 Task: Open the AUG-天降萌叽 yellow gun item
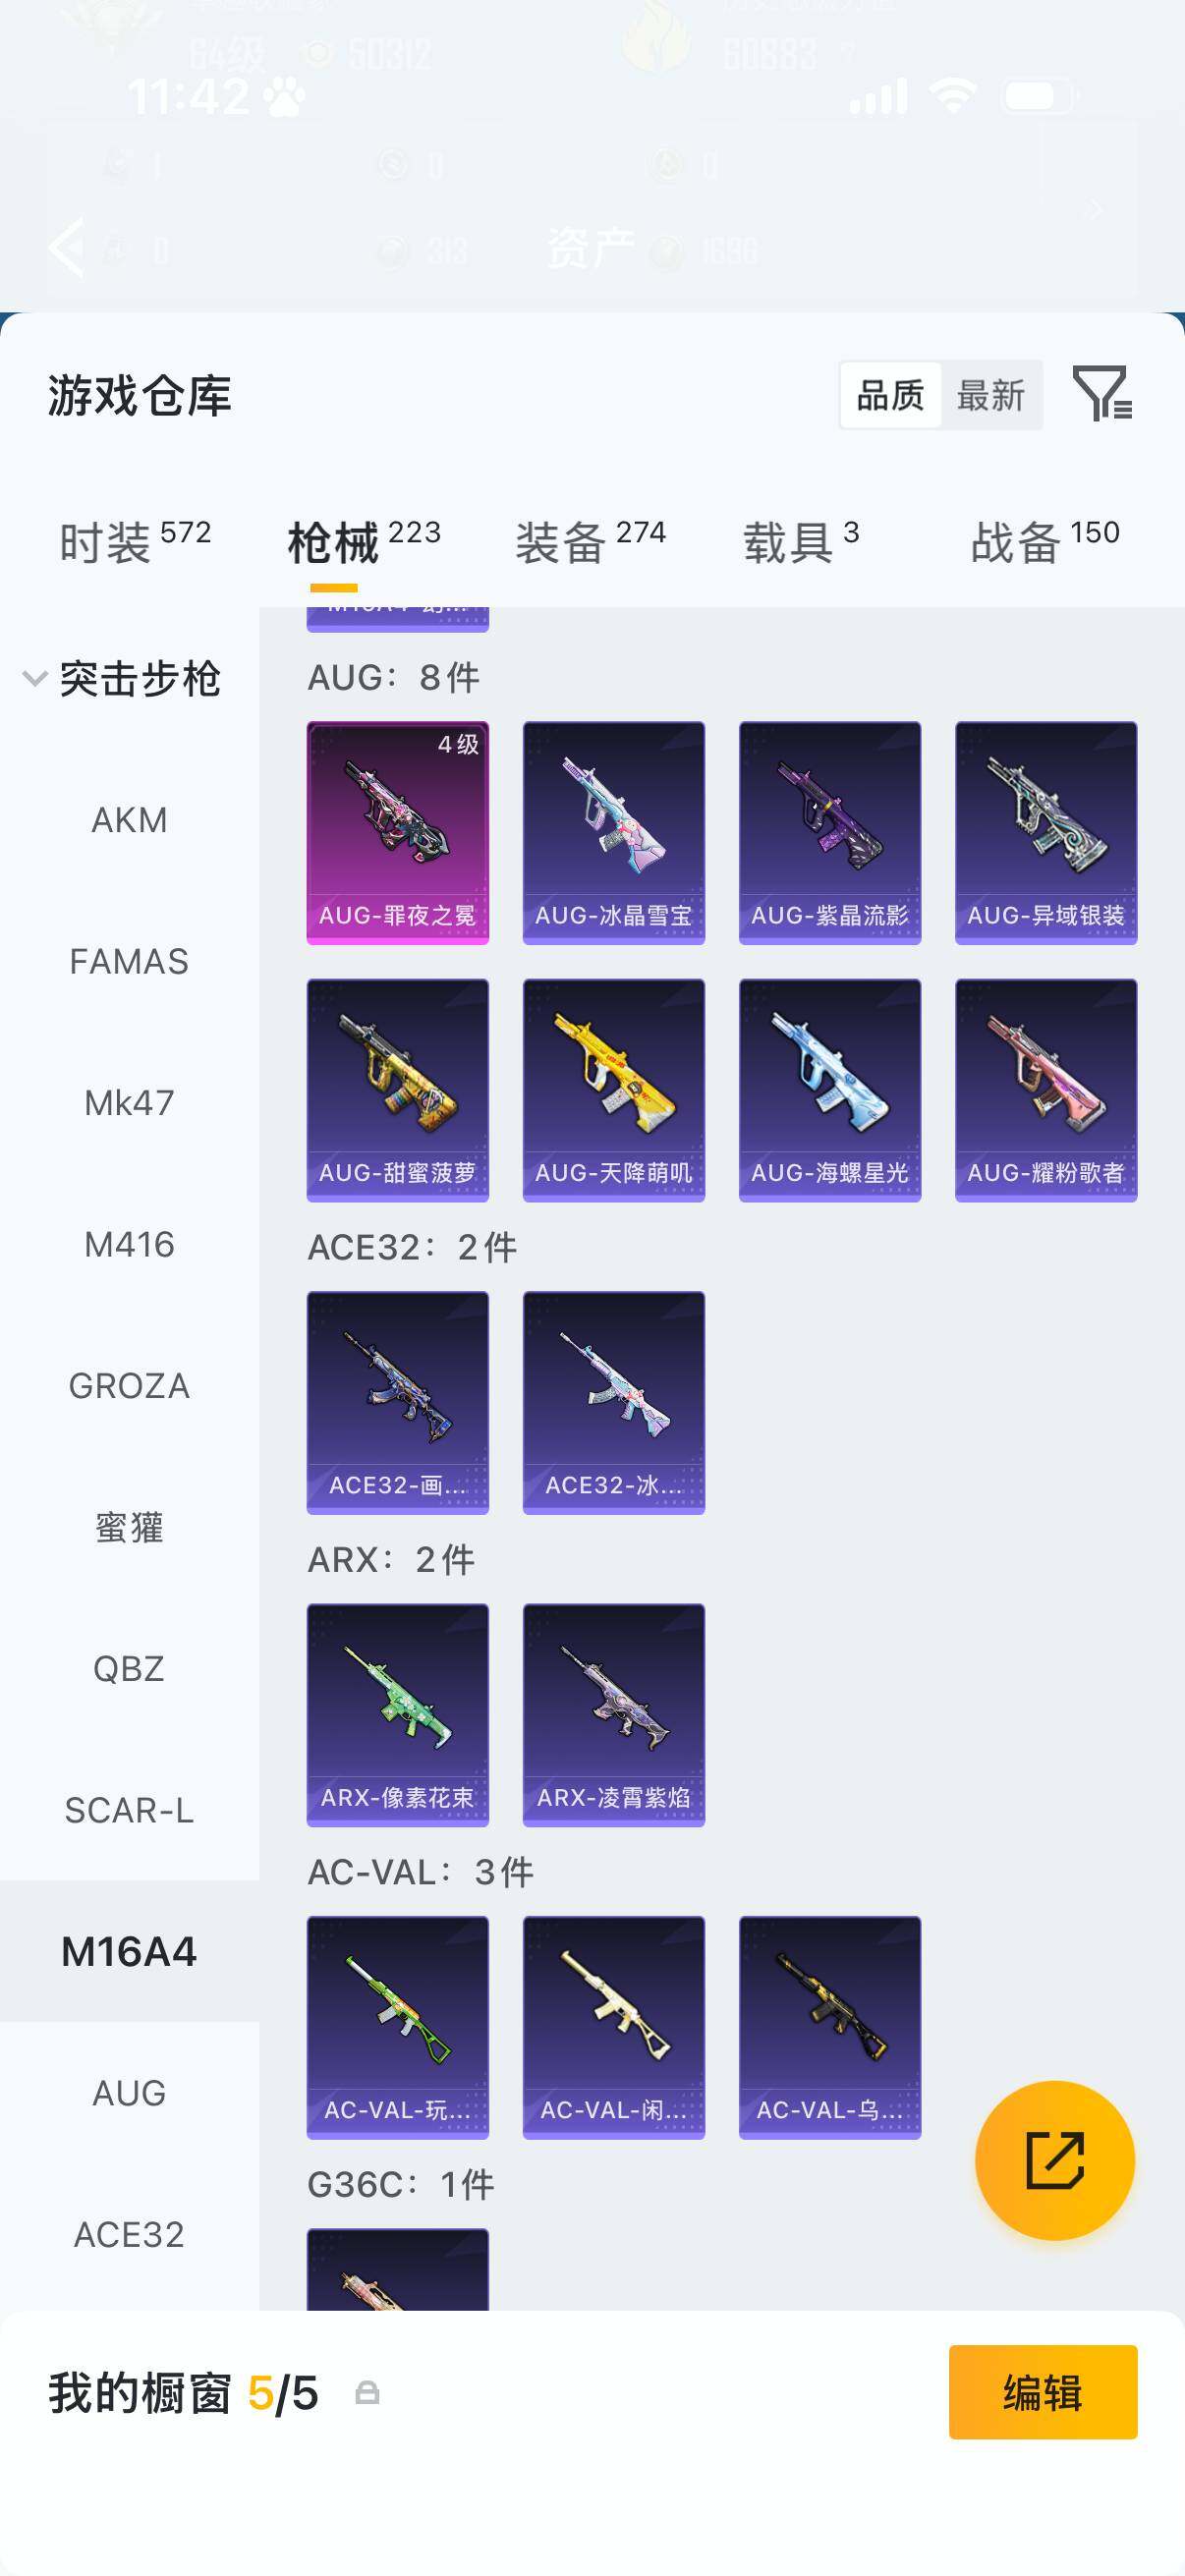pyautogui.click(x=614, y=1090)
